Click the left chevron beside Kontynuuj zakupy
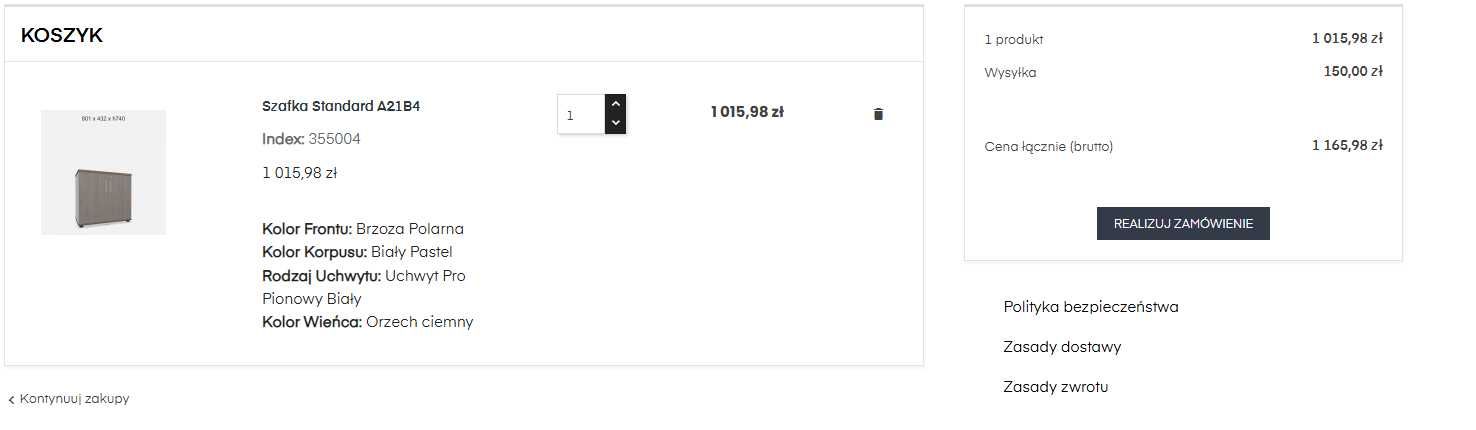This screenshot has width=1476, height=430. click(11, 400)
